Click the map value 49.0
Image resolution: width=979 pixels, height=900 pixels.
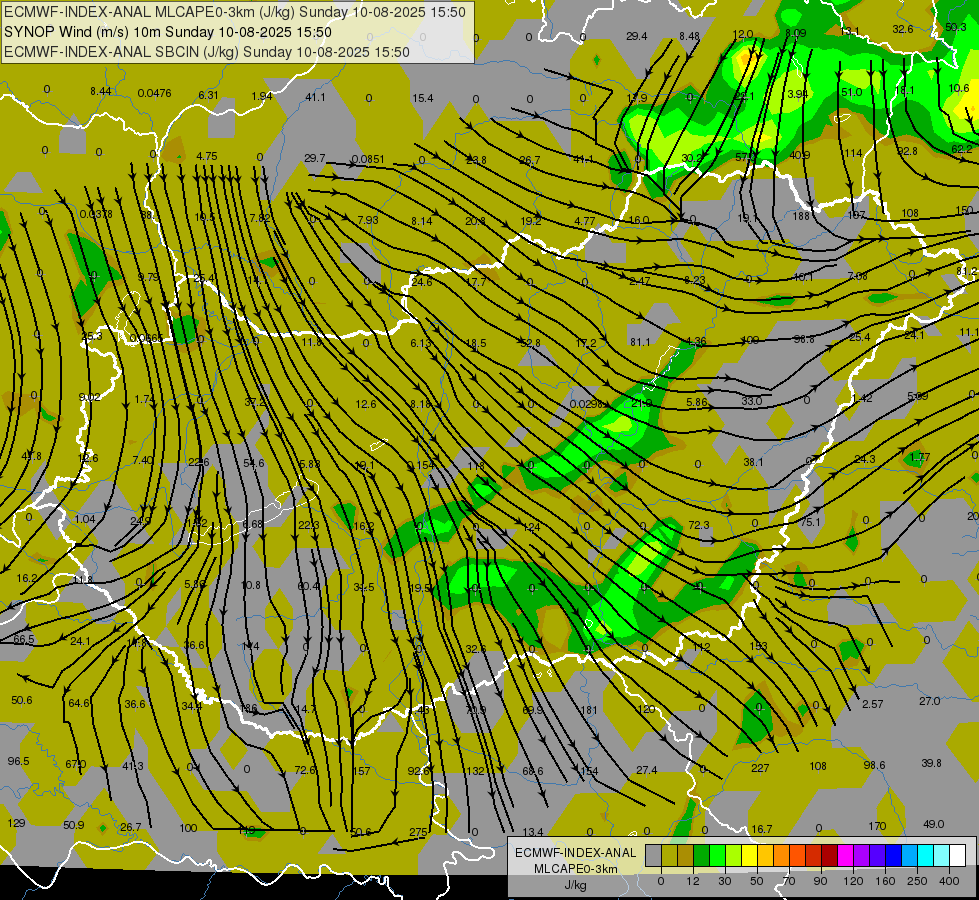pos(933,824)
